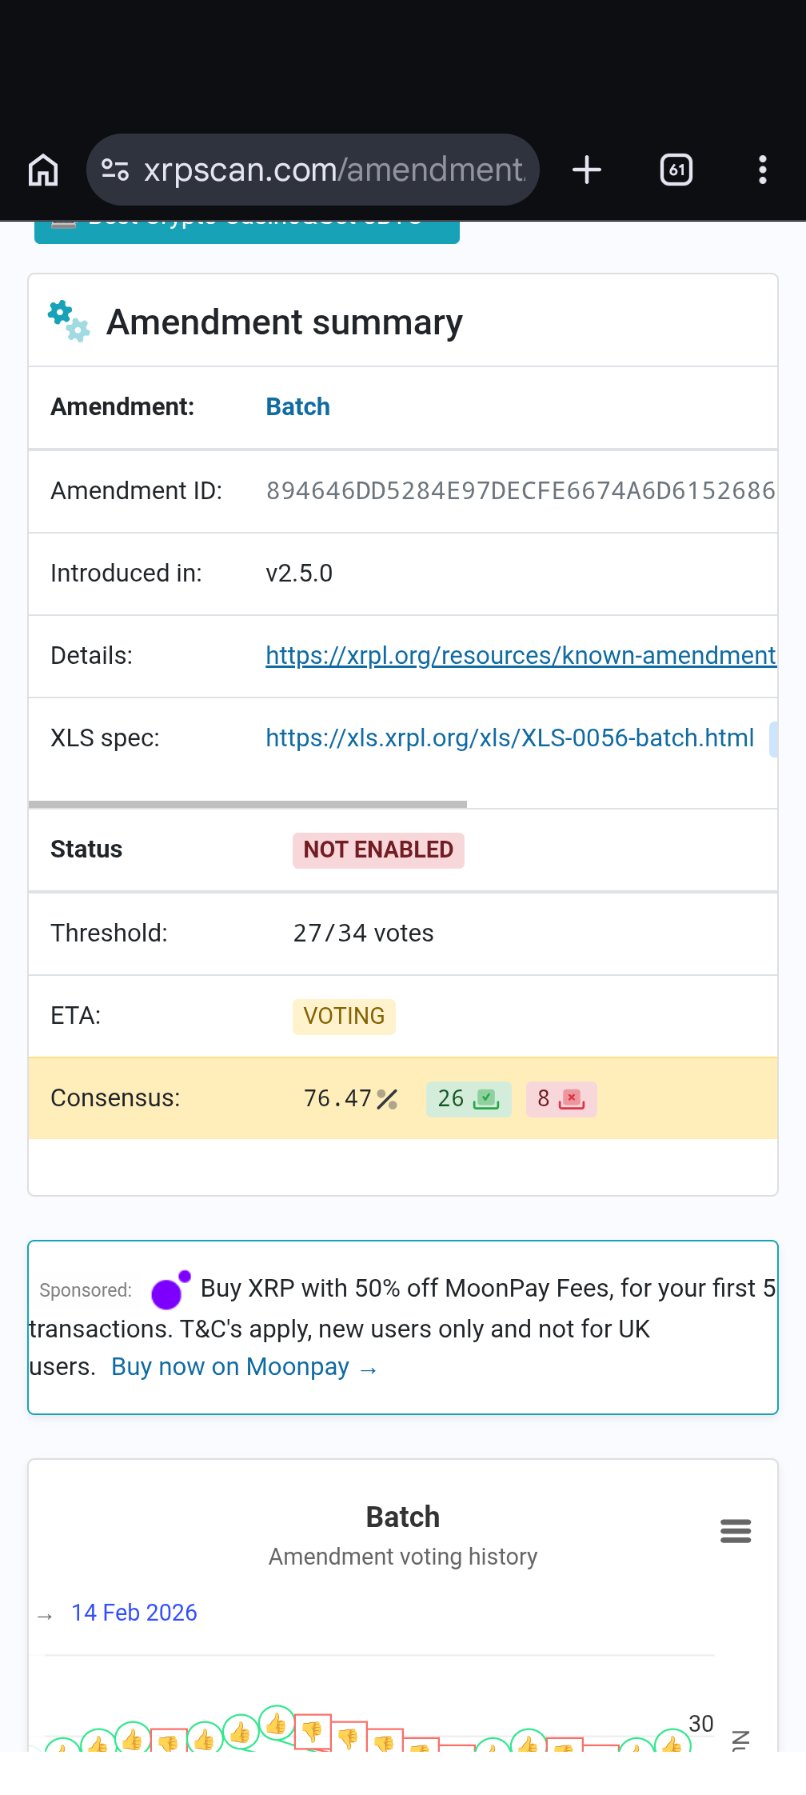Click the VOTING ETA badge
The height and width of the screenshot is (1795, 806).
(344, 1016)
